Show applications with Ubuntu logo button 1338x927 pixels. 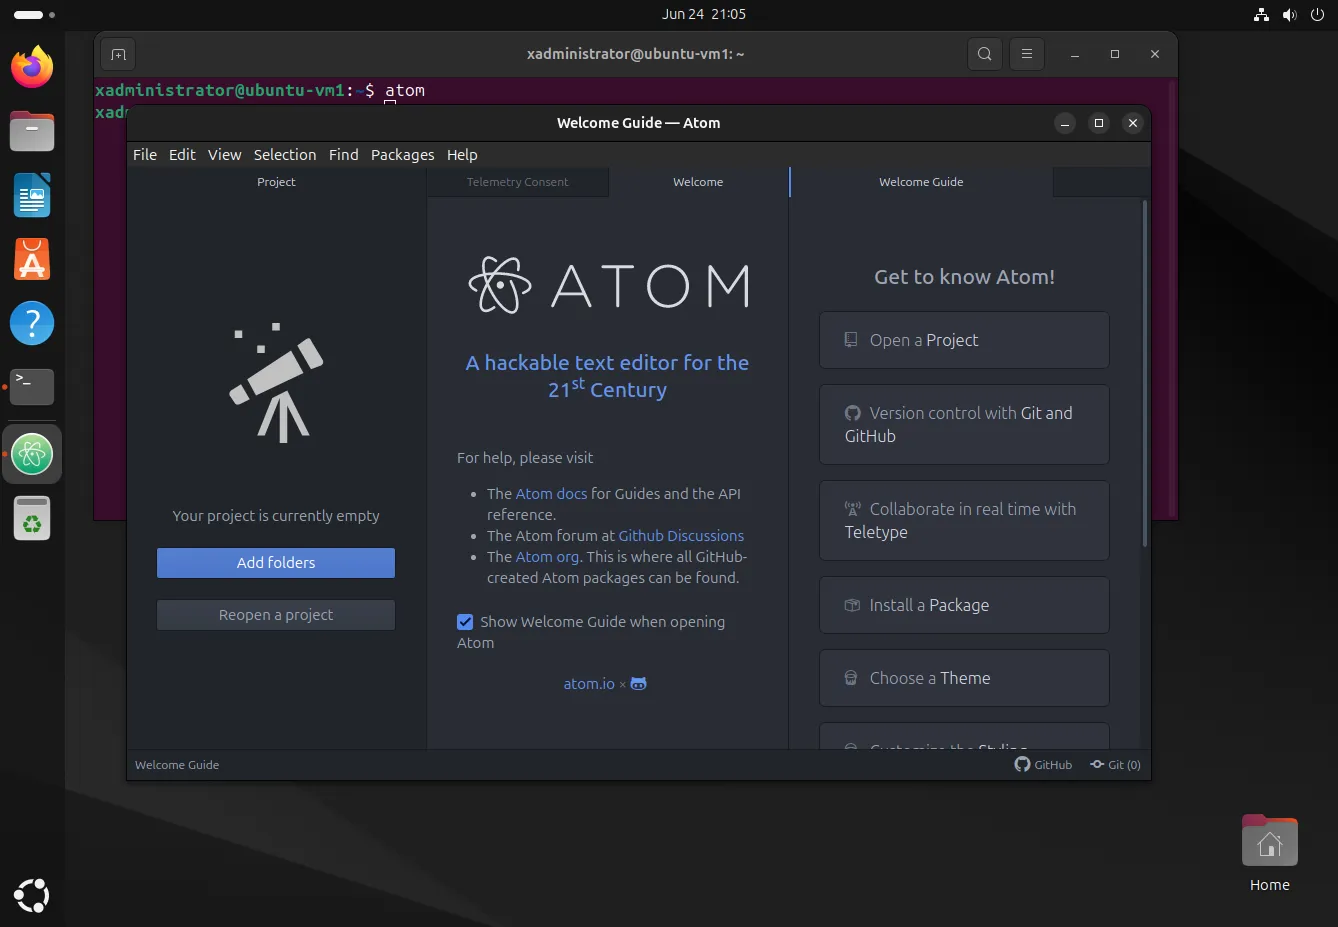32,895
